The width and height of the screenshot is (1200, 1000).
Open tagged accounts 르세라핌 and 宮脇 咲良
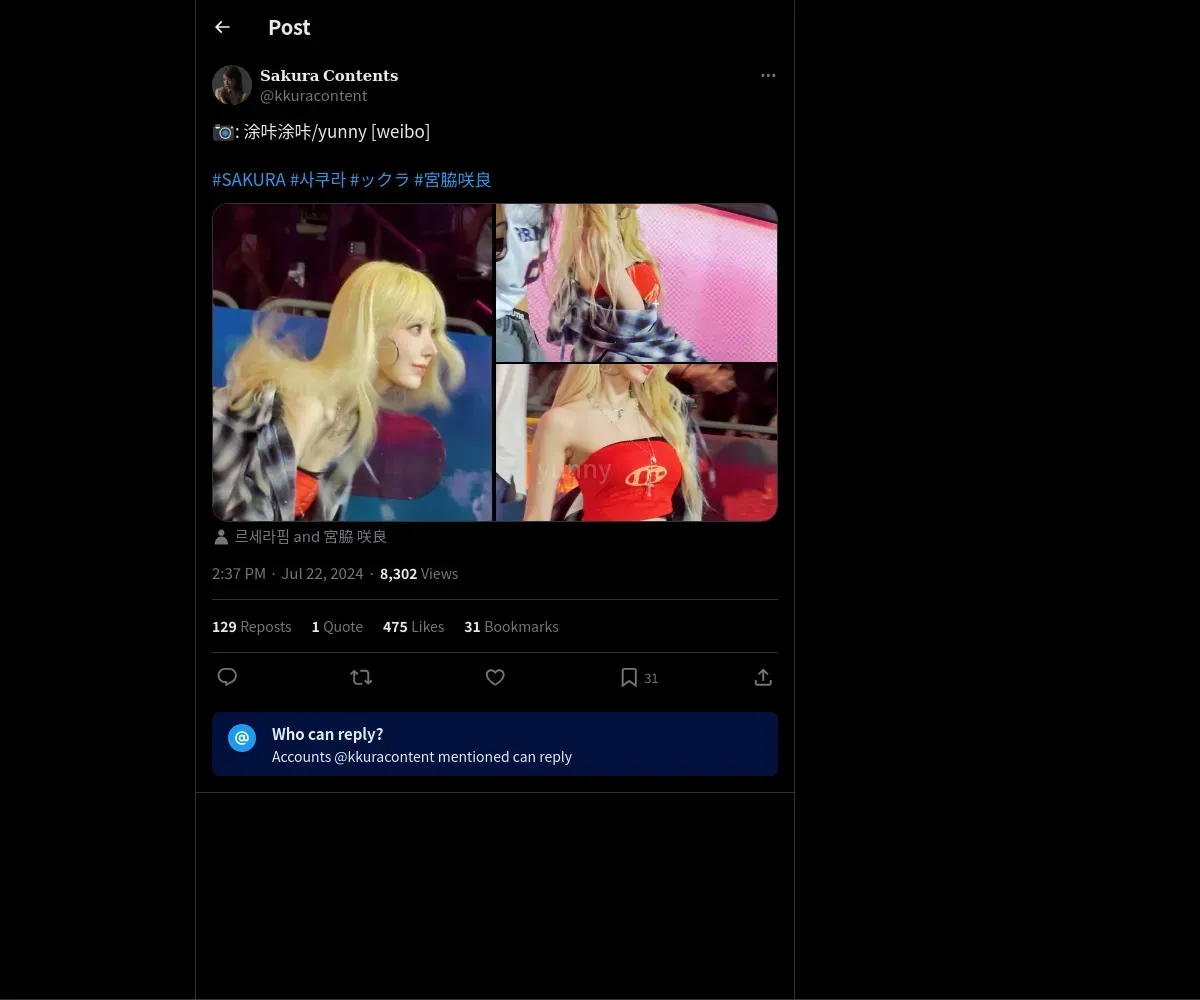click(311, 537)
